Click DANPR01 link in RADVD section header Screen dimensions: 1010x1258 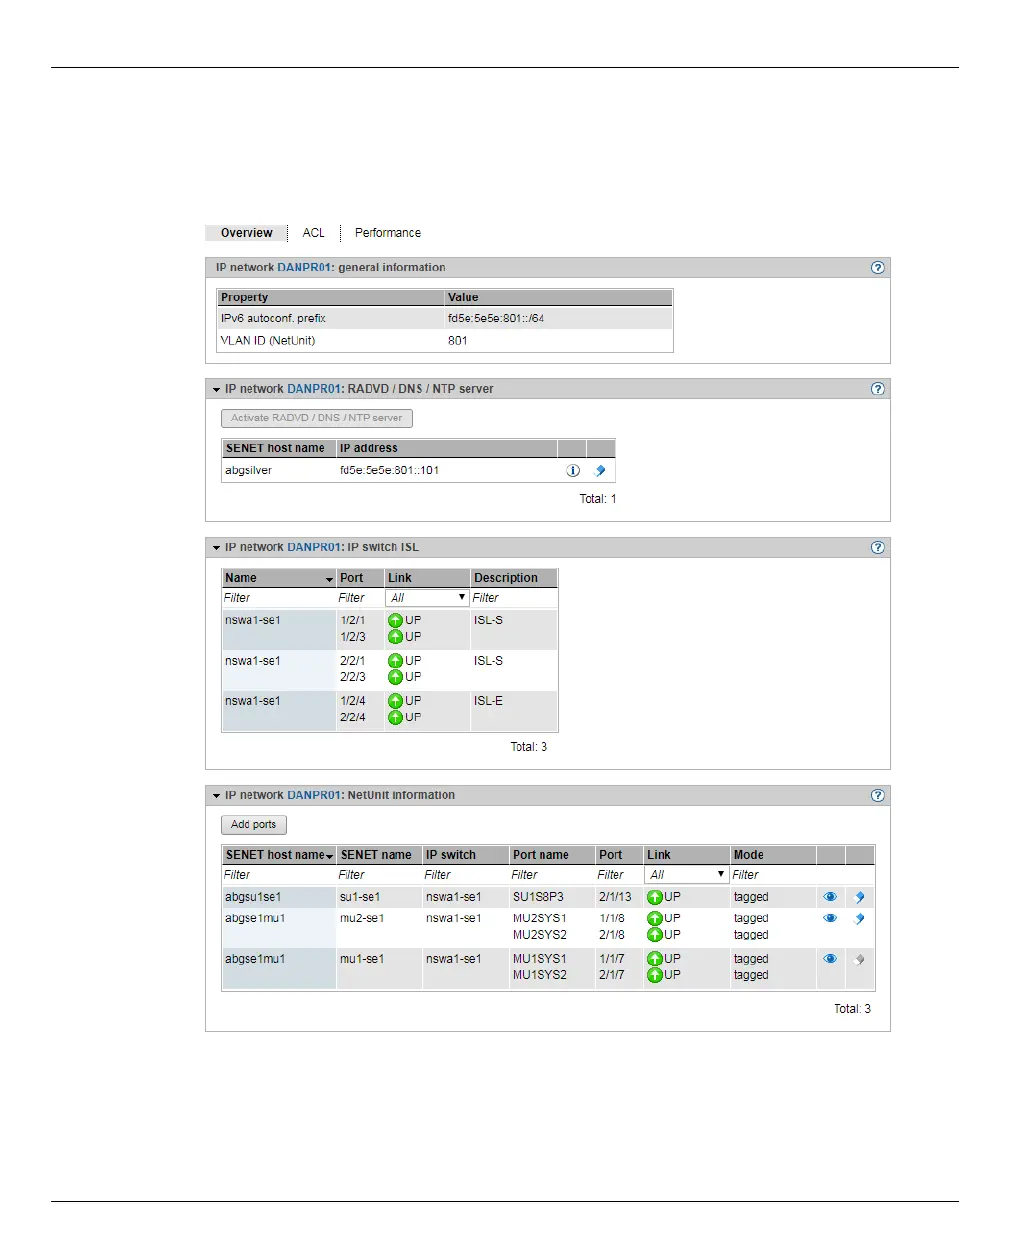coord(315,389)
